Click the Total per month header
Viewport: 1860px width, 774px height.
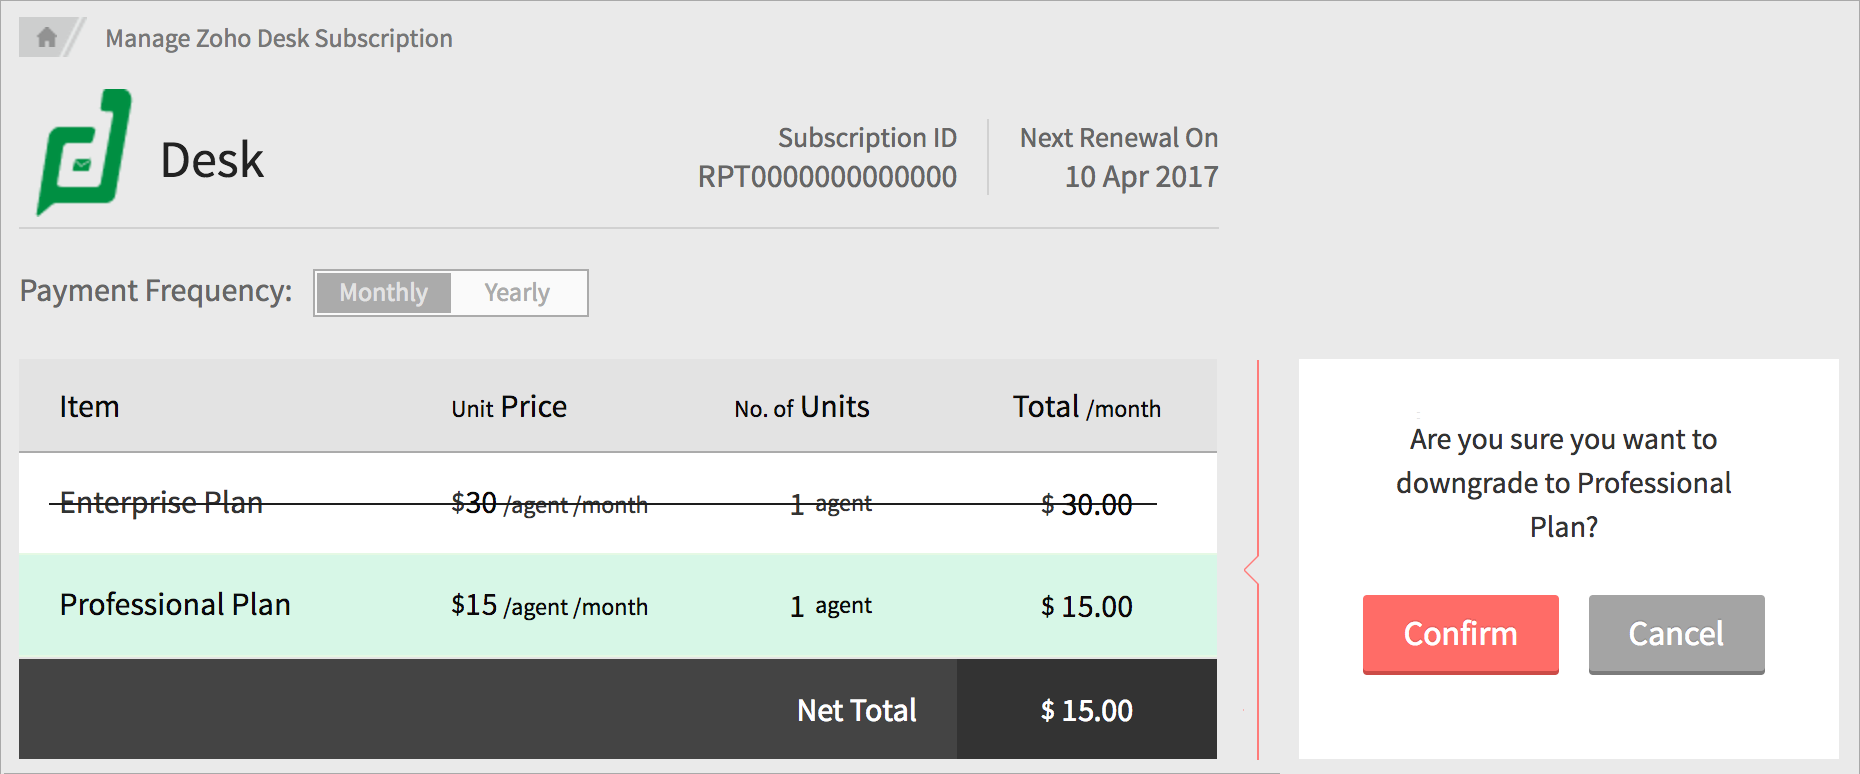[x=1087, y=407]
